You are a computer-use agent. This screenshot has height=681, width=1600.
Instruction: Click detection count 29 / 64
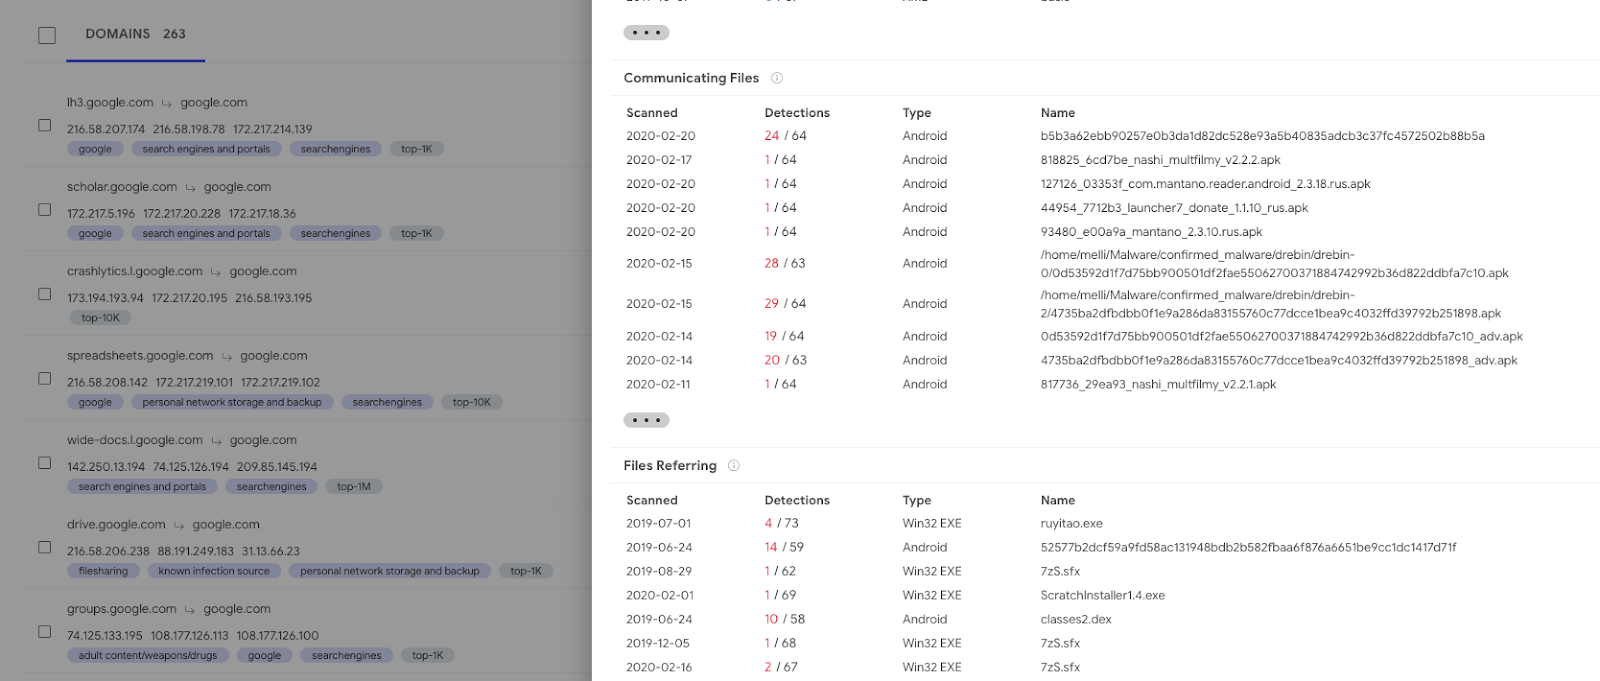pyautogui.click(x=785, y=304)
